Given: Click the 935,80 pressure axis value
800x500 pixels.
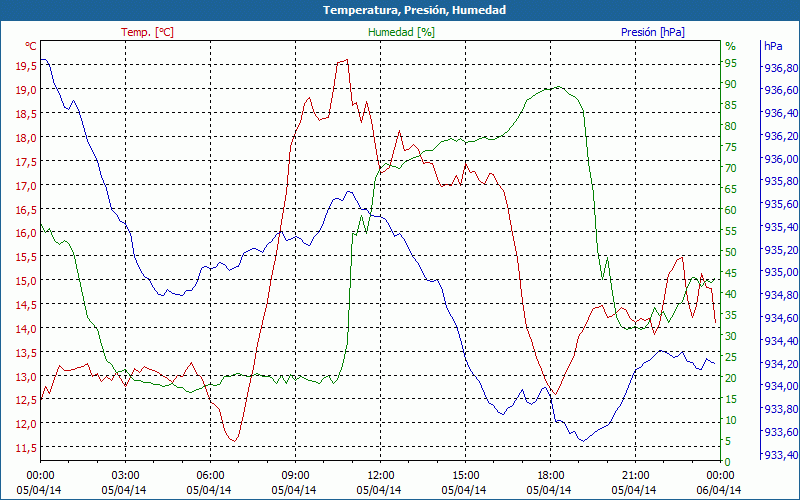Looking at the screenshot, I should click(781, 181).
